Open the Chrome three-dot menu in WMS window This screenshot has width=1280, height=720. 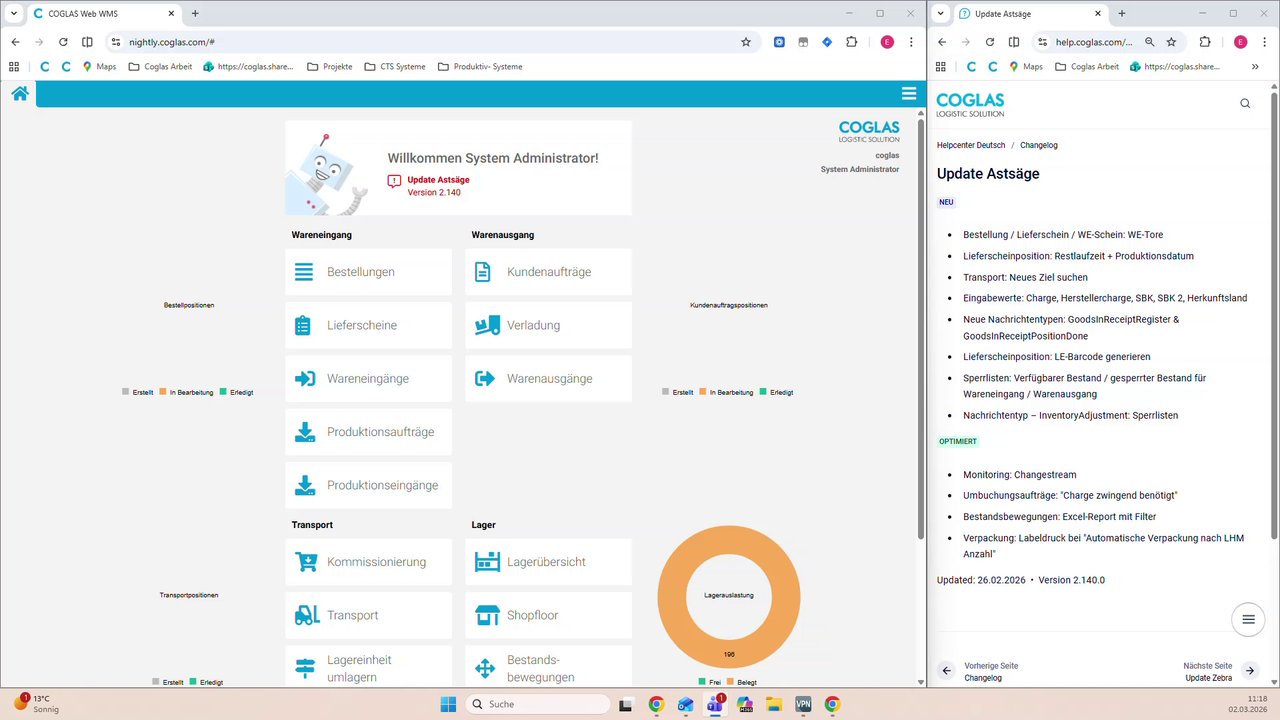coord(911,42)
